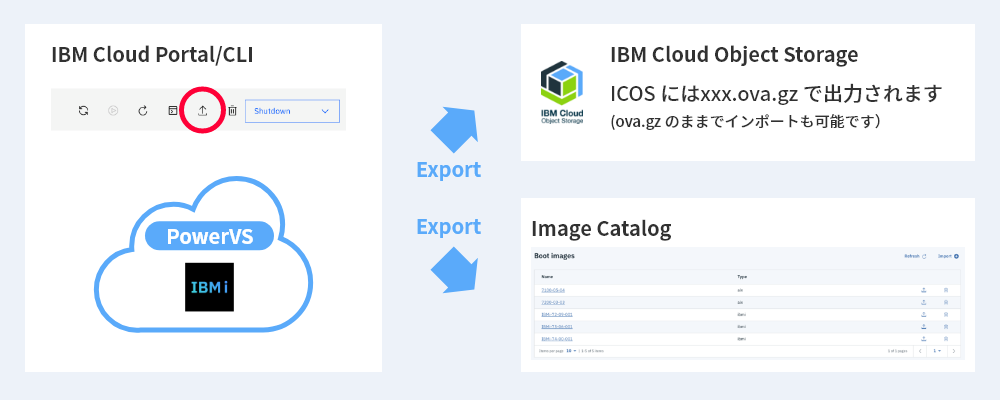The image size is (1000, 400).
Task: Go to the previous page arrow
Action: (x=922, y=351)
